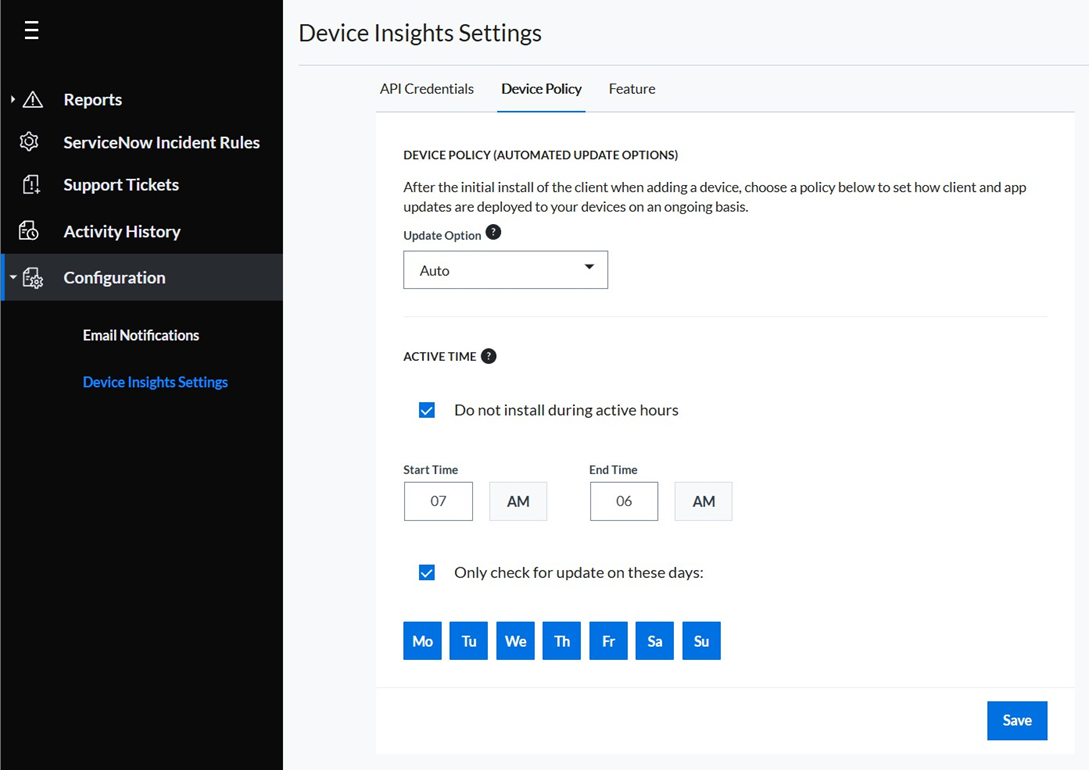Screen dimensions: 1089x770
Task: Open the Email Notifications link
Action: 141,335
